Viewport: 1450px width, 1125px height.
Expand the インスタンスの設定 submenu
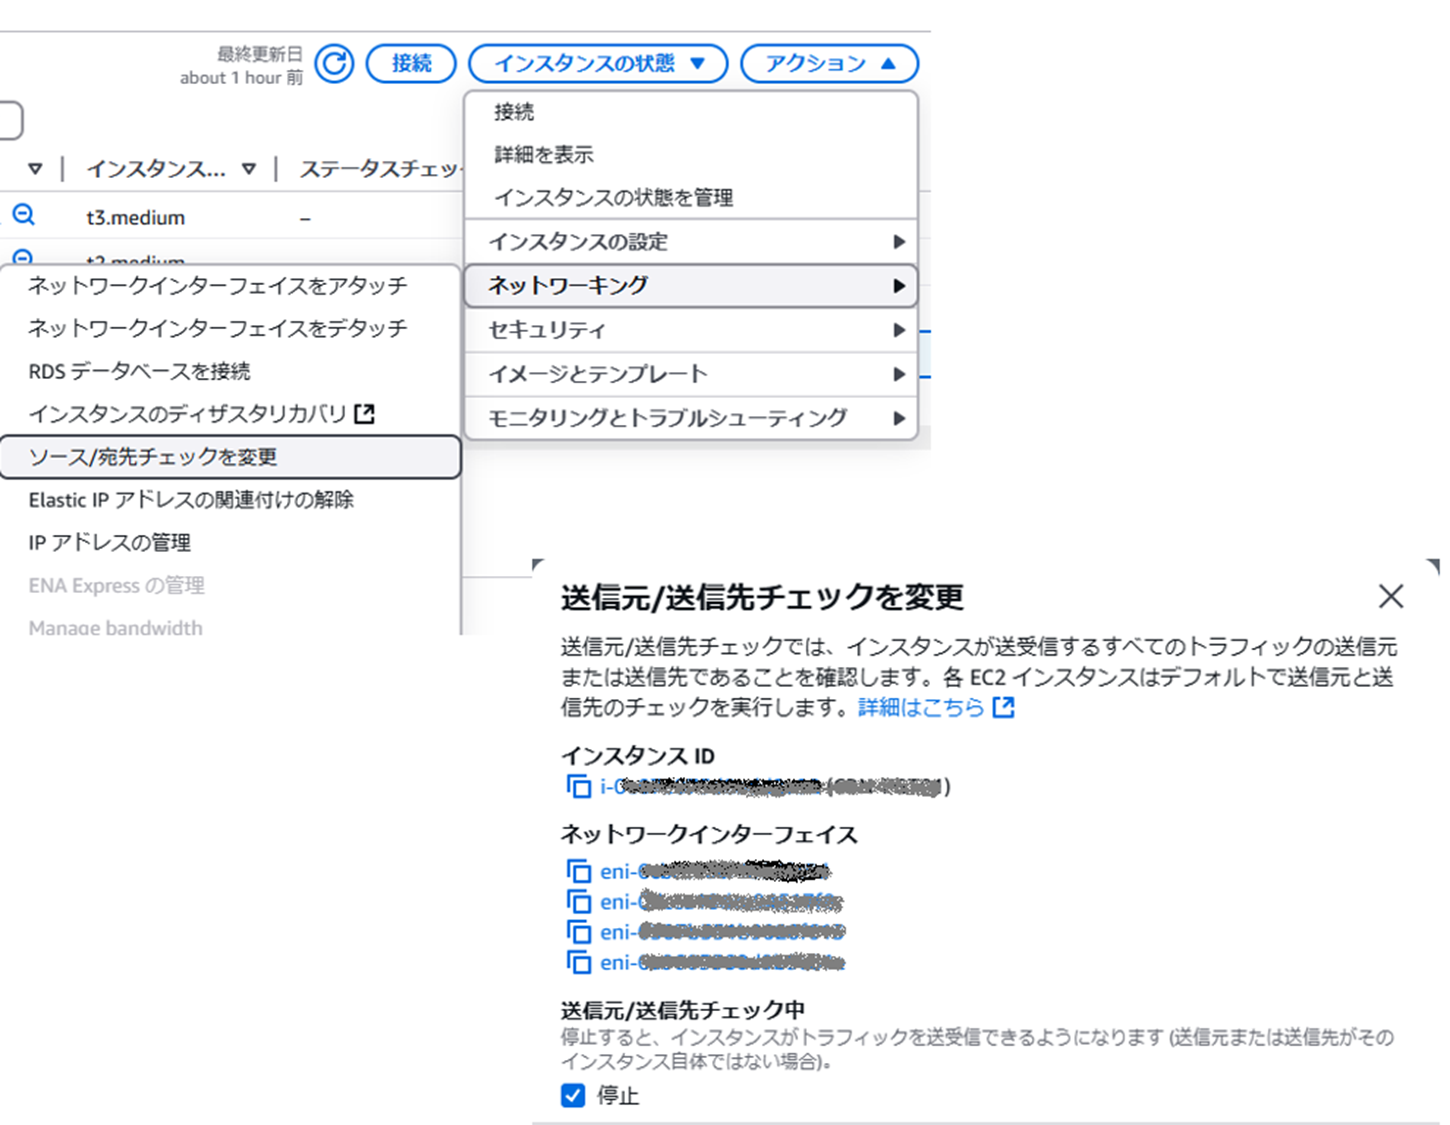pyautogui.click(x=691, y=242)
